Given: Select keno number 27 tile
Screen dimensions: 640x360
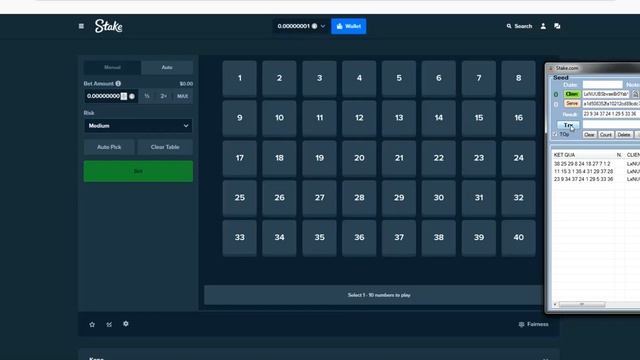Looking at the screenshot, I should tap(320, 198).
